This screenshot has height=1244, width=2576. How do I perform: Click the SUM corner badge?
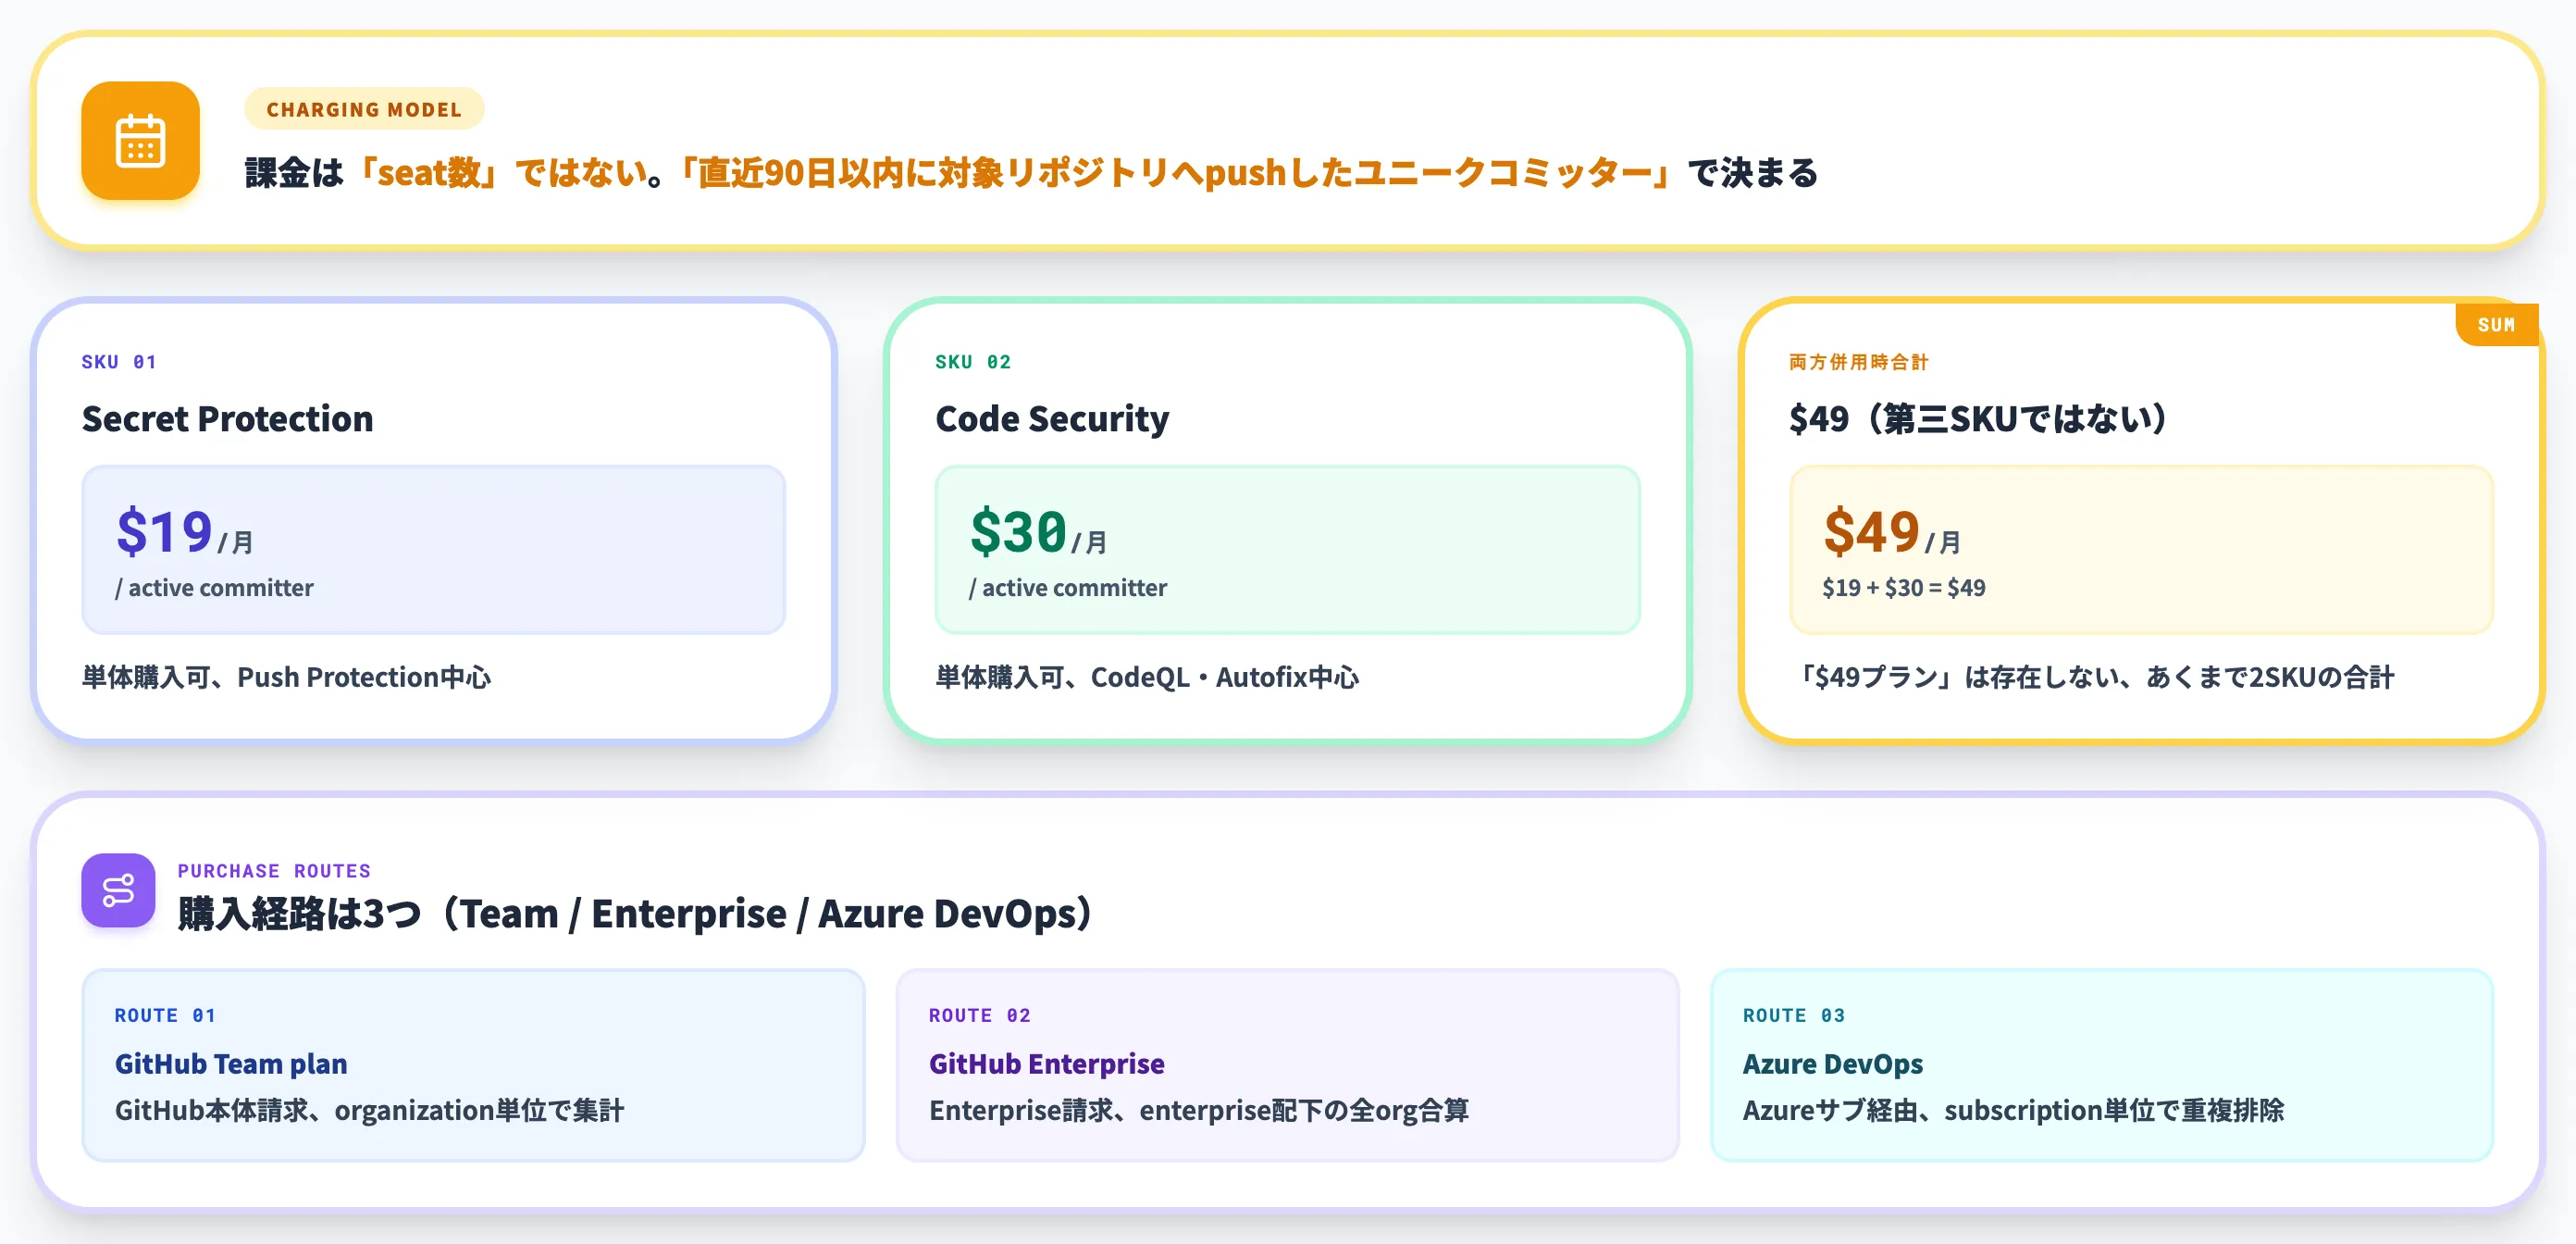[x=2496, y=324]
